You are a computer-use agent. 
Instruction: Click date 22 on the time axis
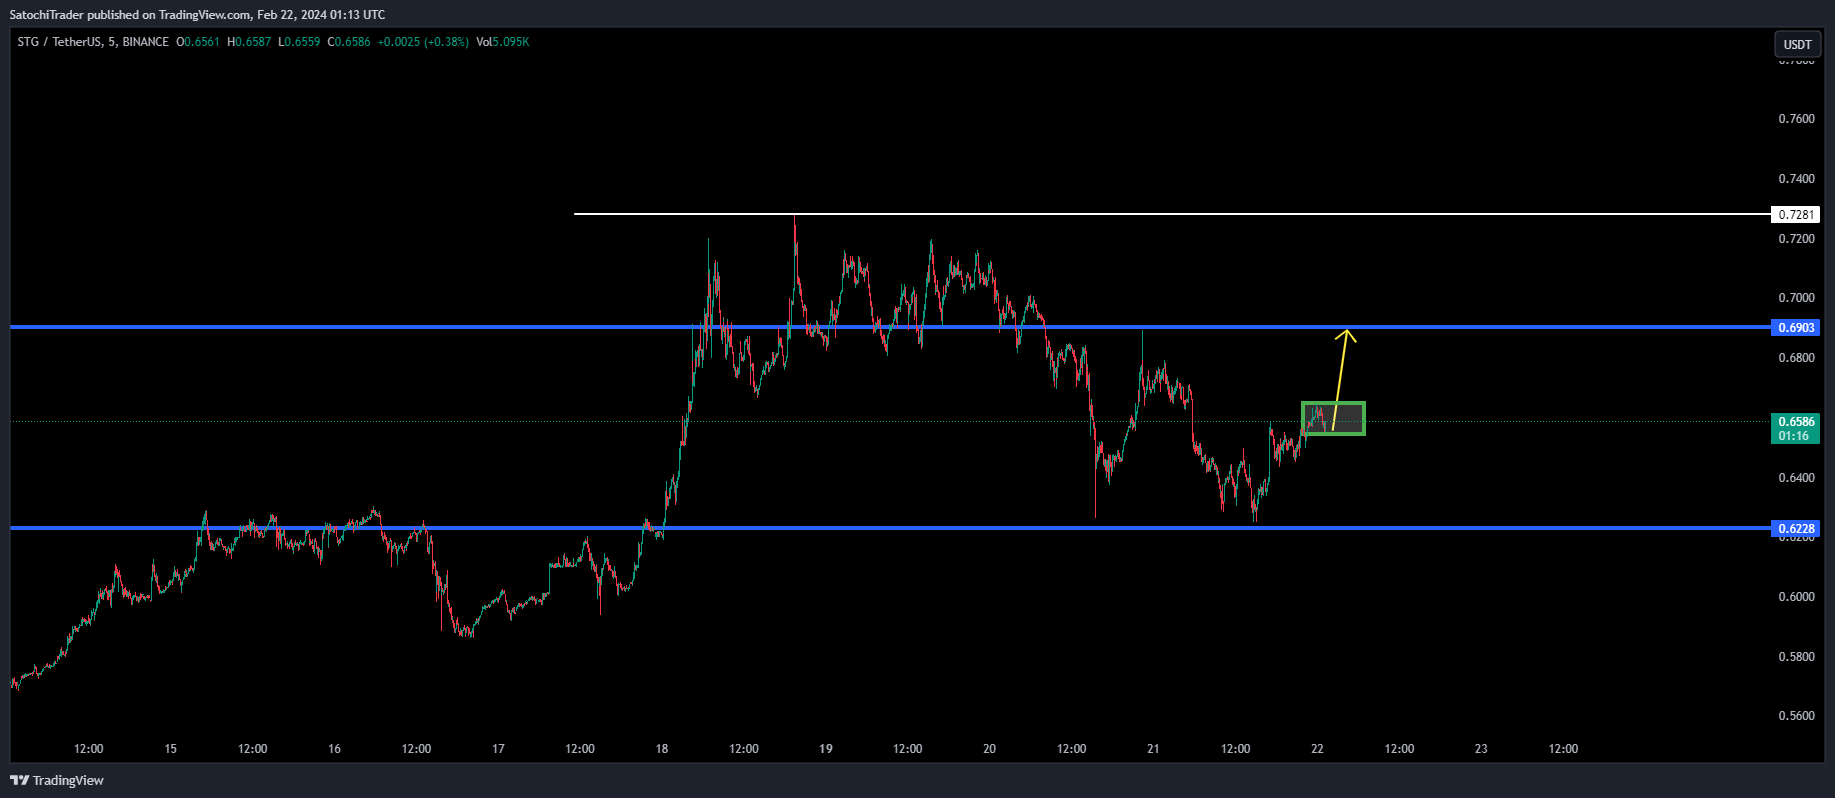click(1317, 749)
